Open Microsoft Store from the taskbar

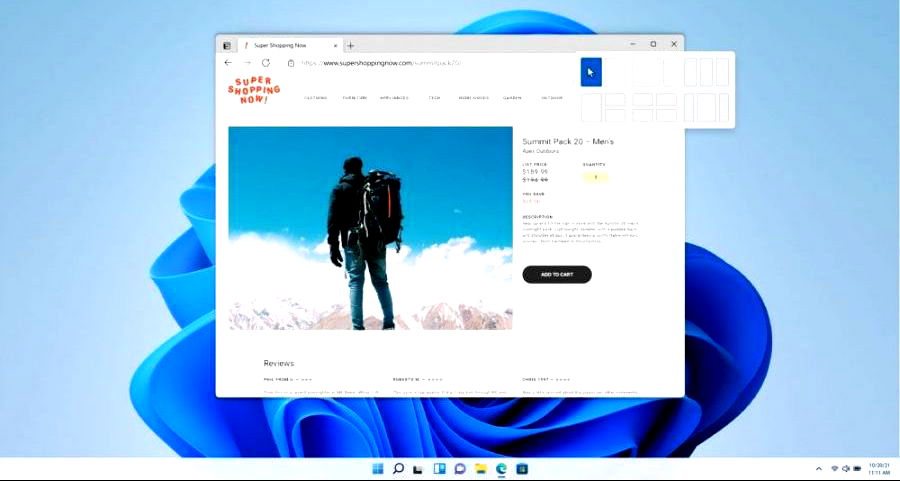(x=522, y=469)
